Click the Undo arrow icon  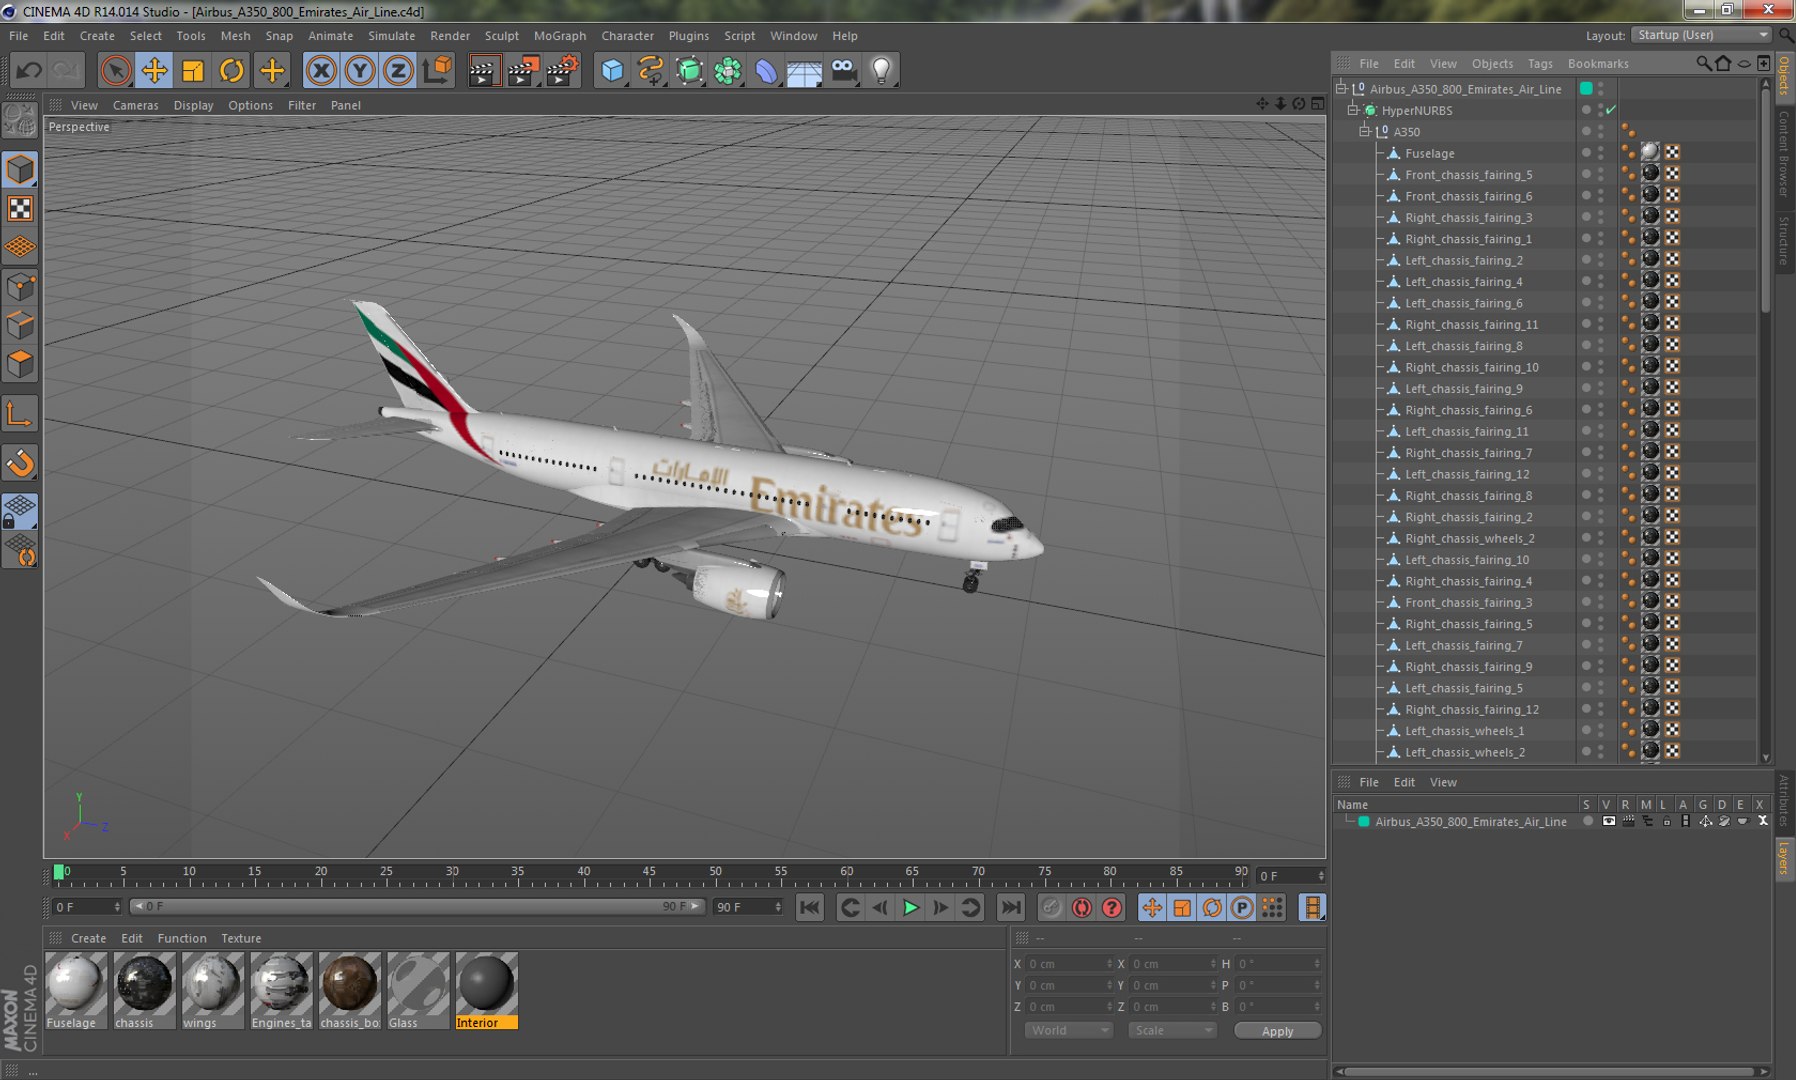point(29,70)
